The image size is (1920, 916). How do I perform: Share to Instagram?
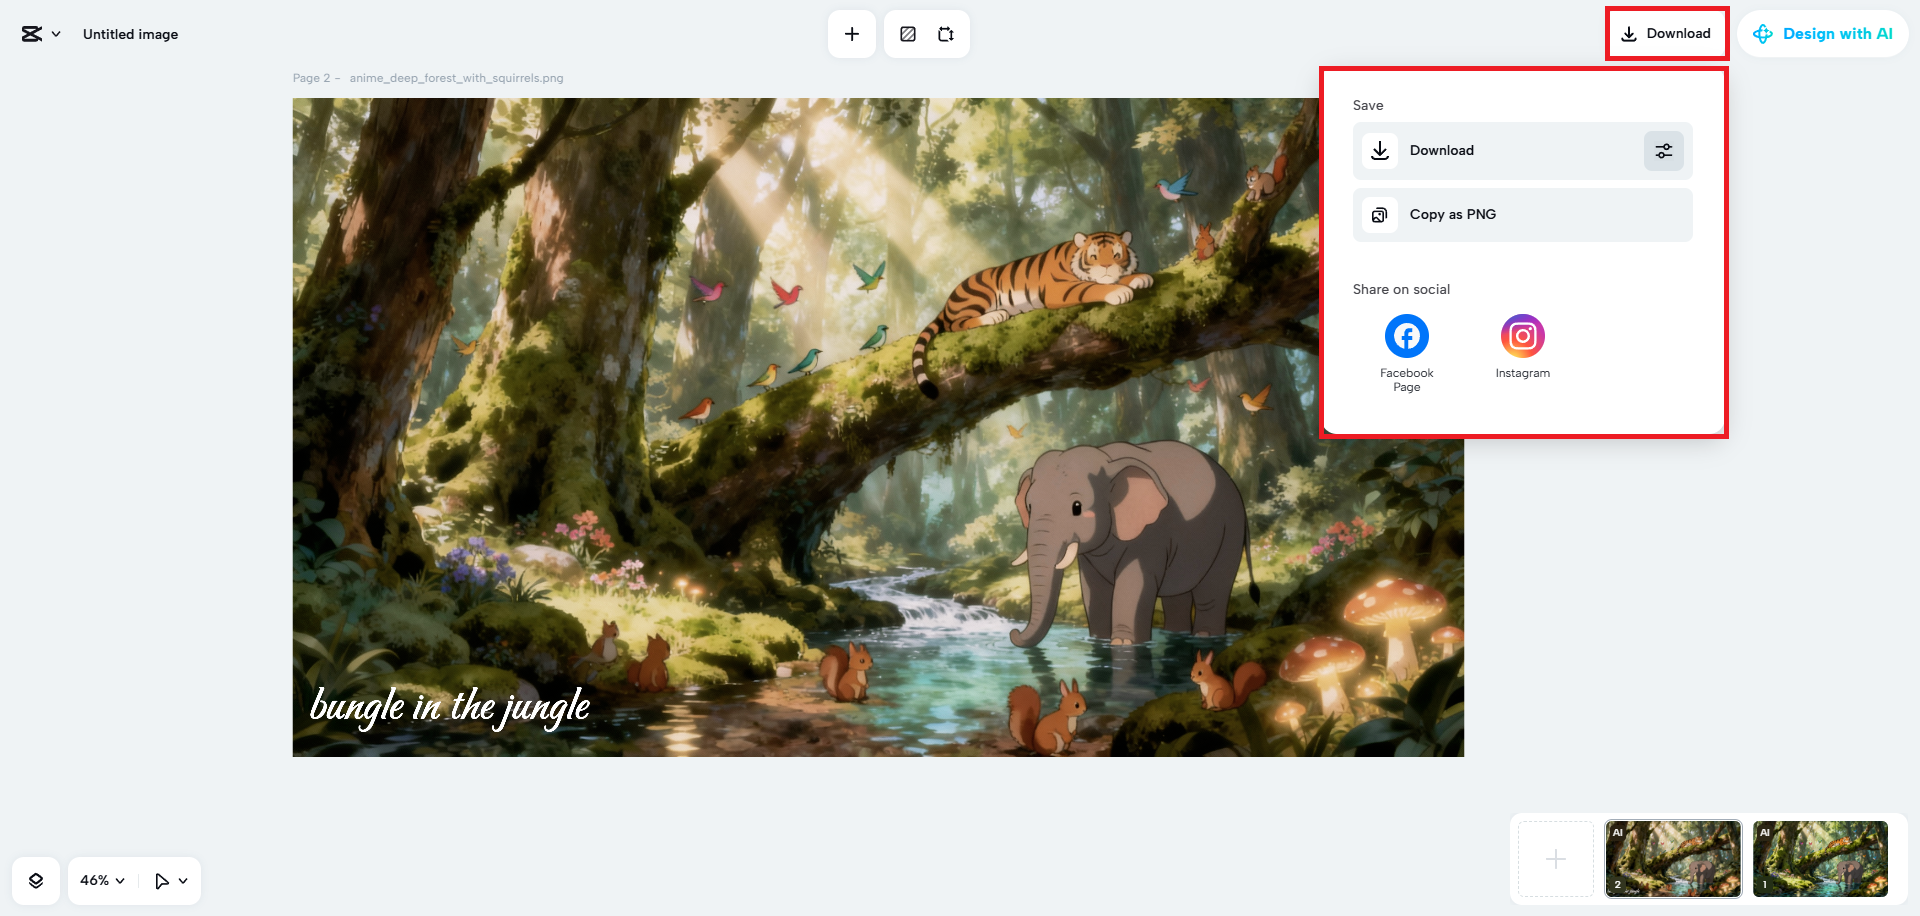point(1523,347)
